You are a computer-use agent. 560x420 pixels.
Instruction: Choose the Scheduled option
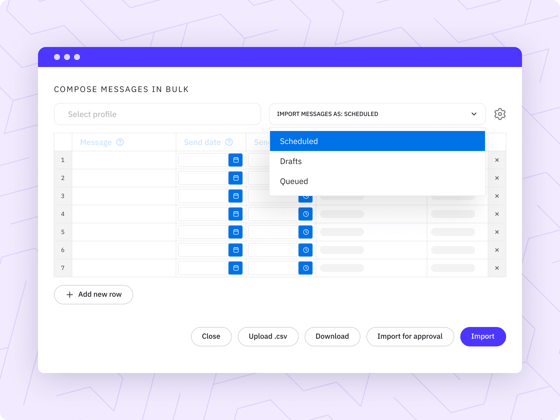coord(377,141)
